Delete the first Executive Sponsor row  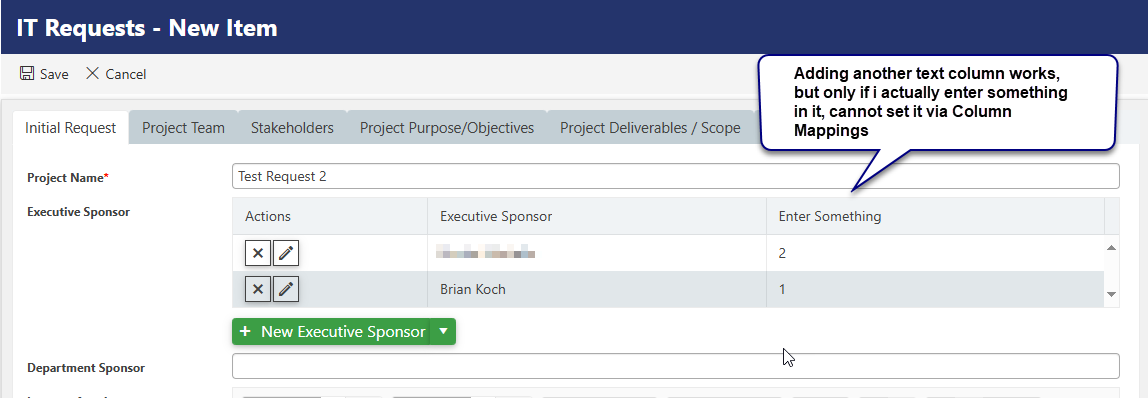[258, 253]
